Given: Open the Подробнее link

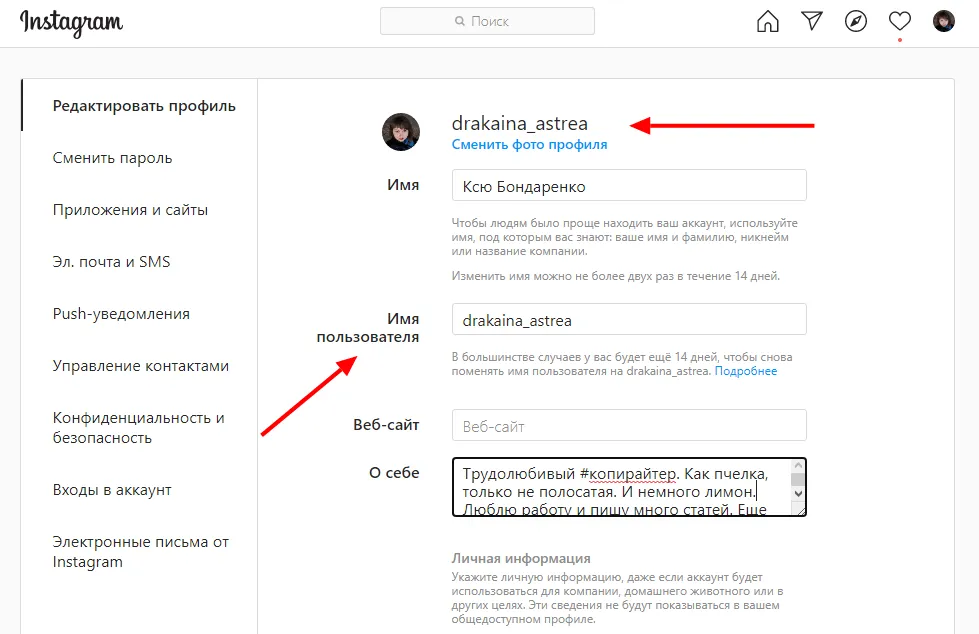Looking at the screenshot, I should 745,371.
